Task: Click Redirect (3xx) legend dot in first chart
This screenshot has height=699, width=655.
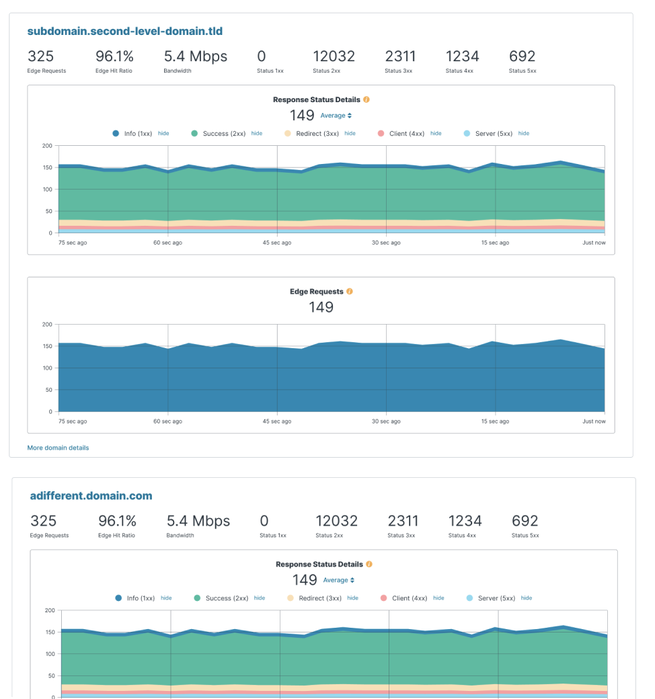Action: pyautogui.click(x=288, y=133)
